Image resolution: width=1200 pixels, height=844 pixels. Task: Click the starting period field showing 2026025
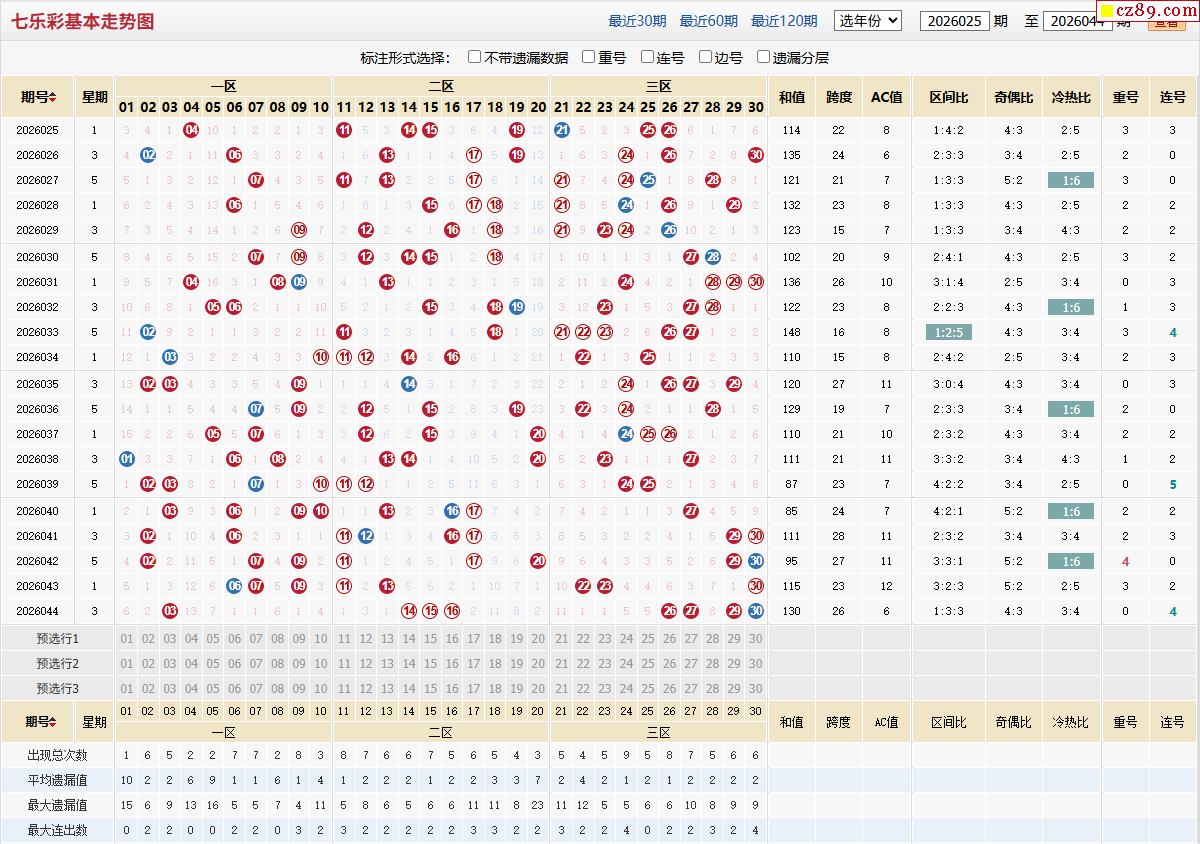954,21
